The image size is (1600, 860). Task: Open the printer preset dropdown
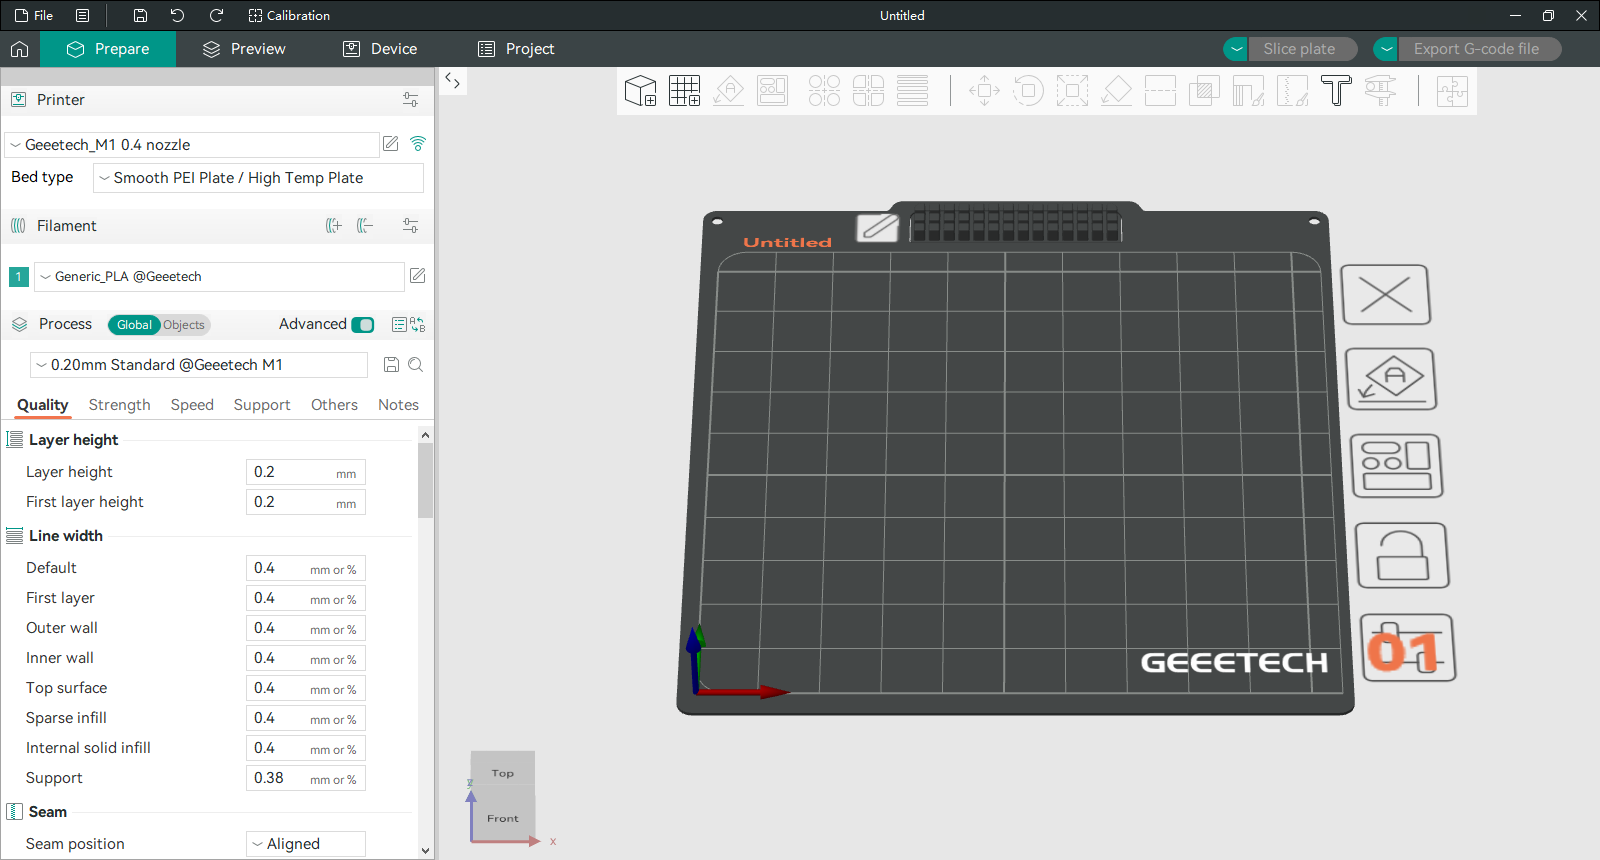click(x=192, y=145)
